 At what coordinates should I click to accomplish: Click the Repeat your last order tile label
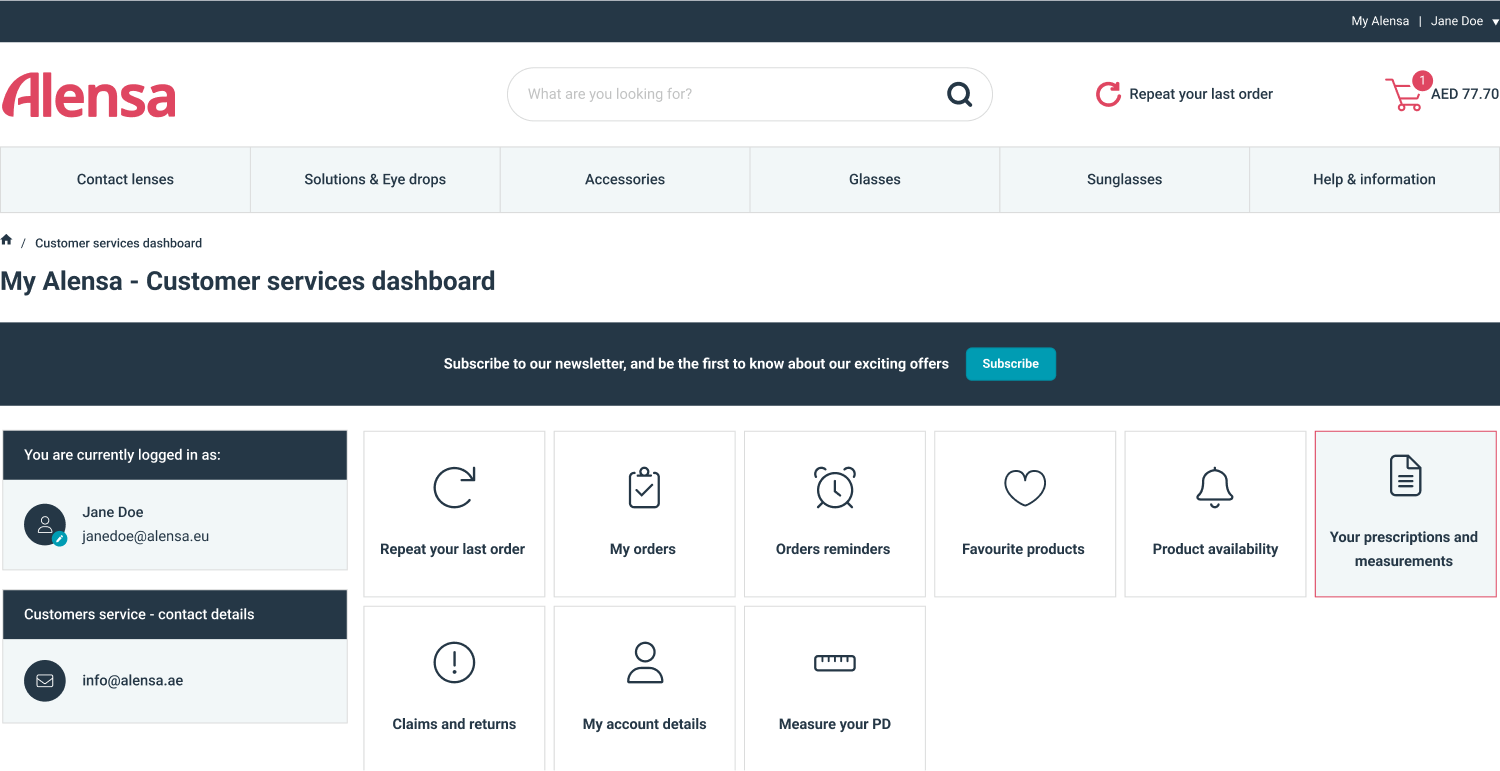(452, 549)
